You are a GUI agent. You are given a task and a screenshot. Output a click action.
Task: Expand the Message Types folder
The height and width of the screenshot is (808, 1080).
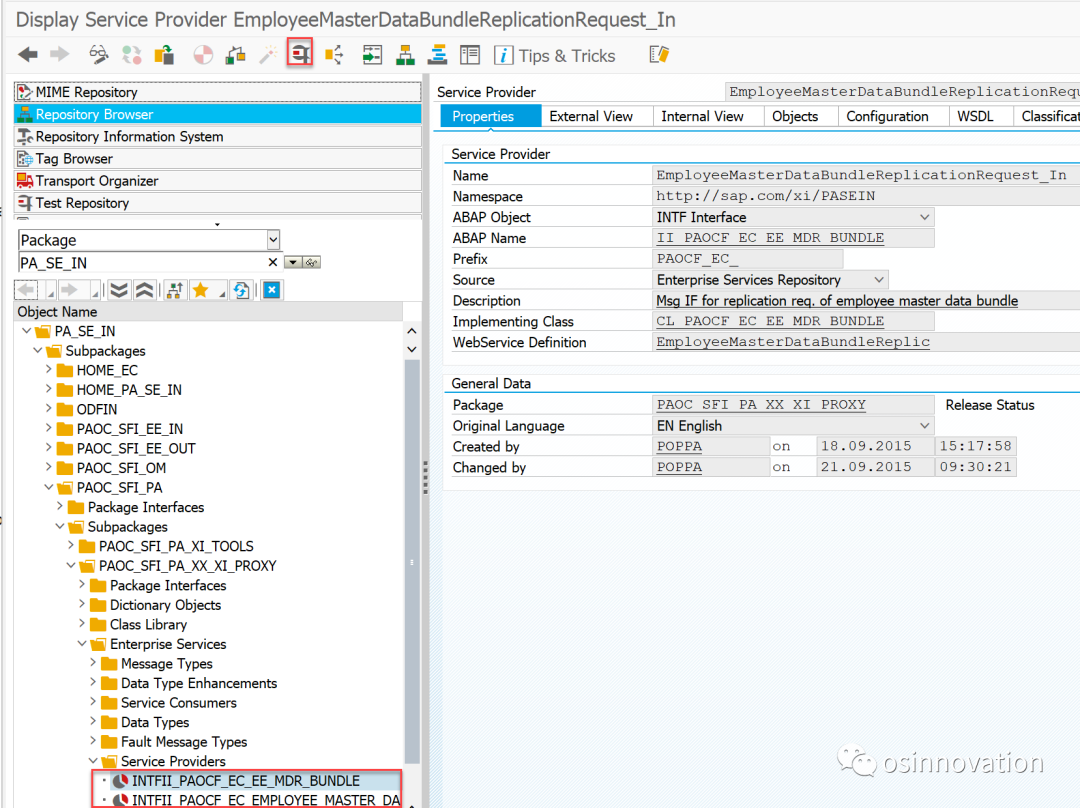click(93, 664)
